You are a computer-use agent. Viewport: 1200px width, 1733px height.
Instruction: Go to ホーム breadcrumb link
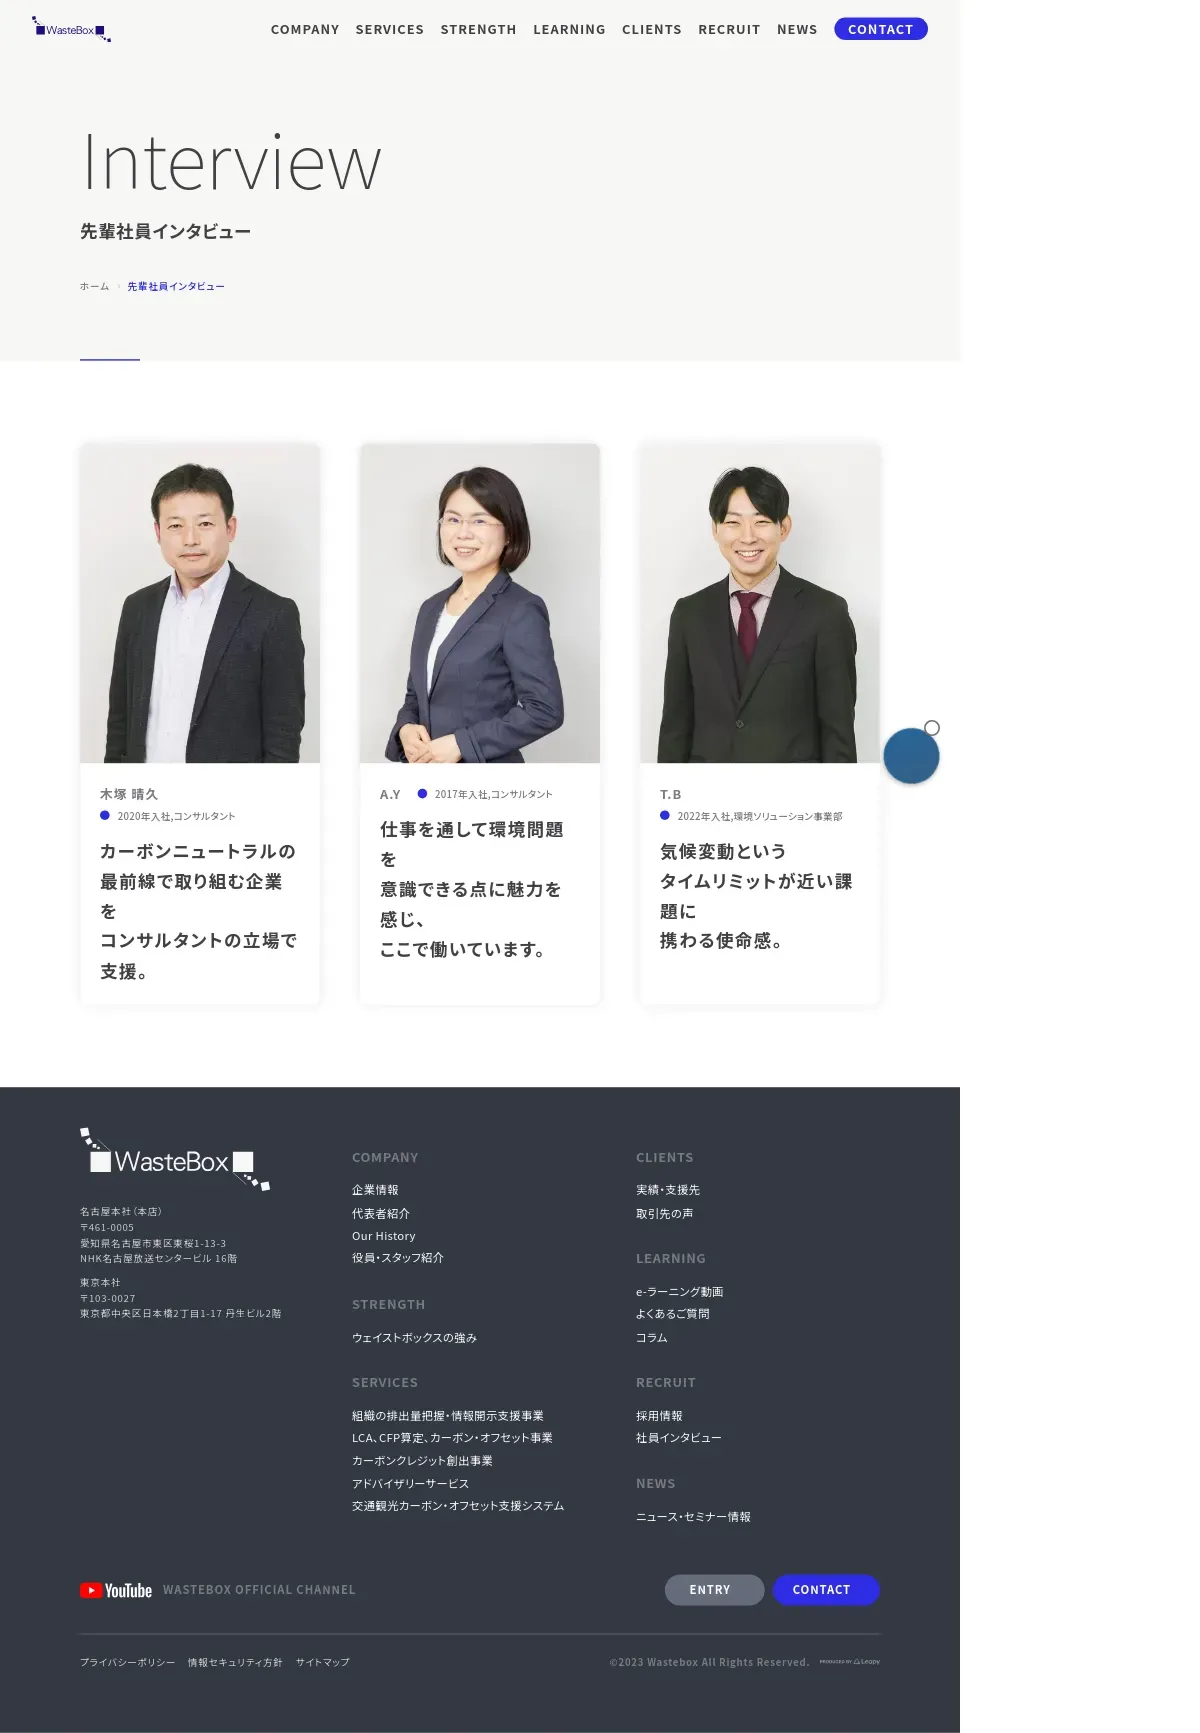[x=95, y=286]
